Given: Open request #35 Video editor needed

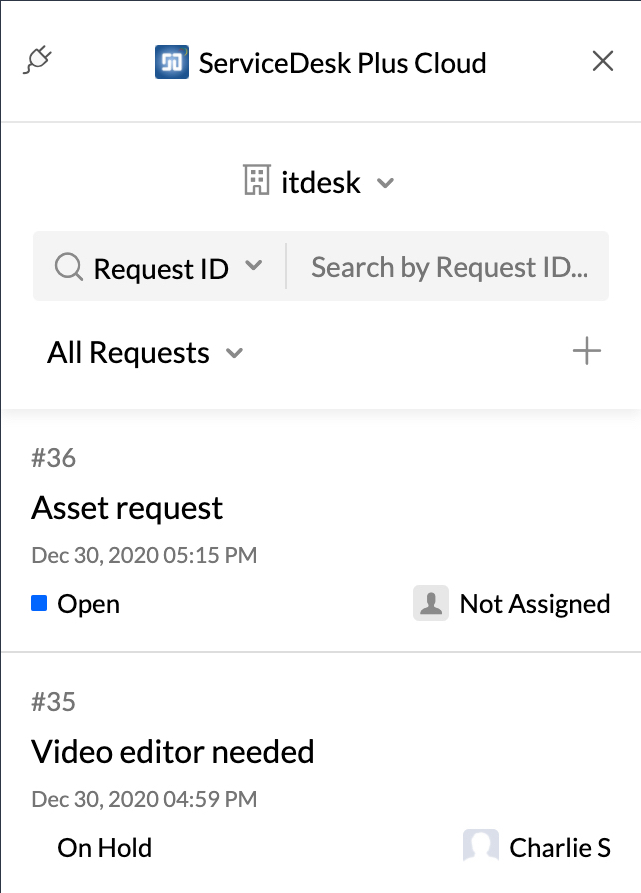Looking at the screenshot, I should pos(173,751).
